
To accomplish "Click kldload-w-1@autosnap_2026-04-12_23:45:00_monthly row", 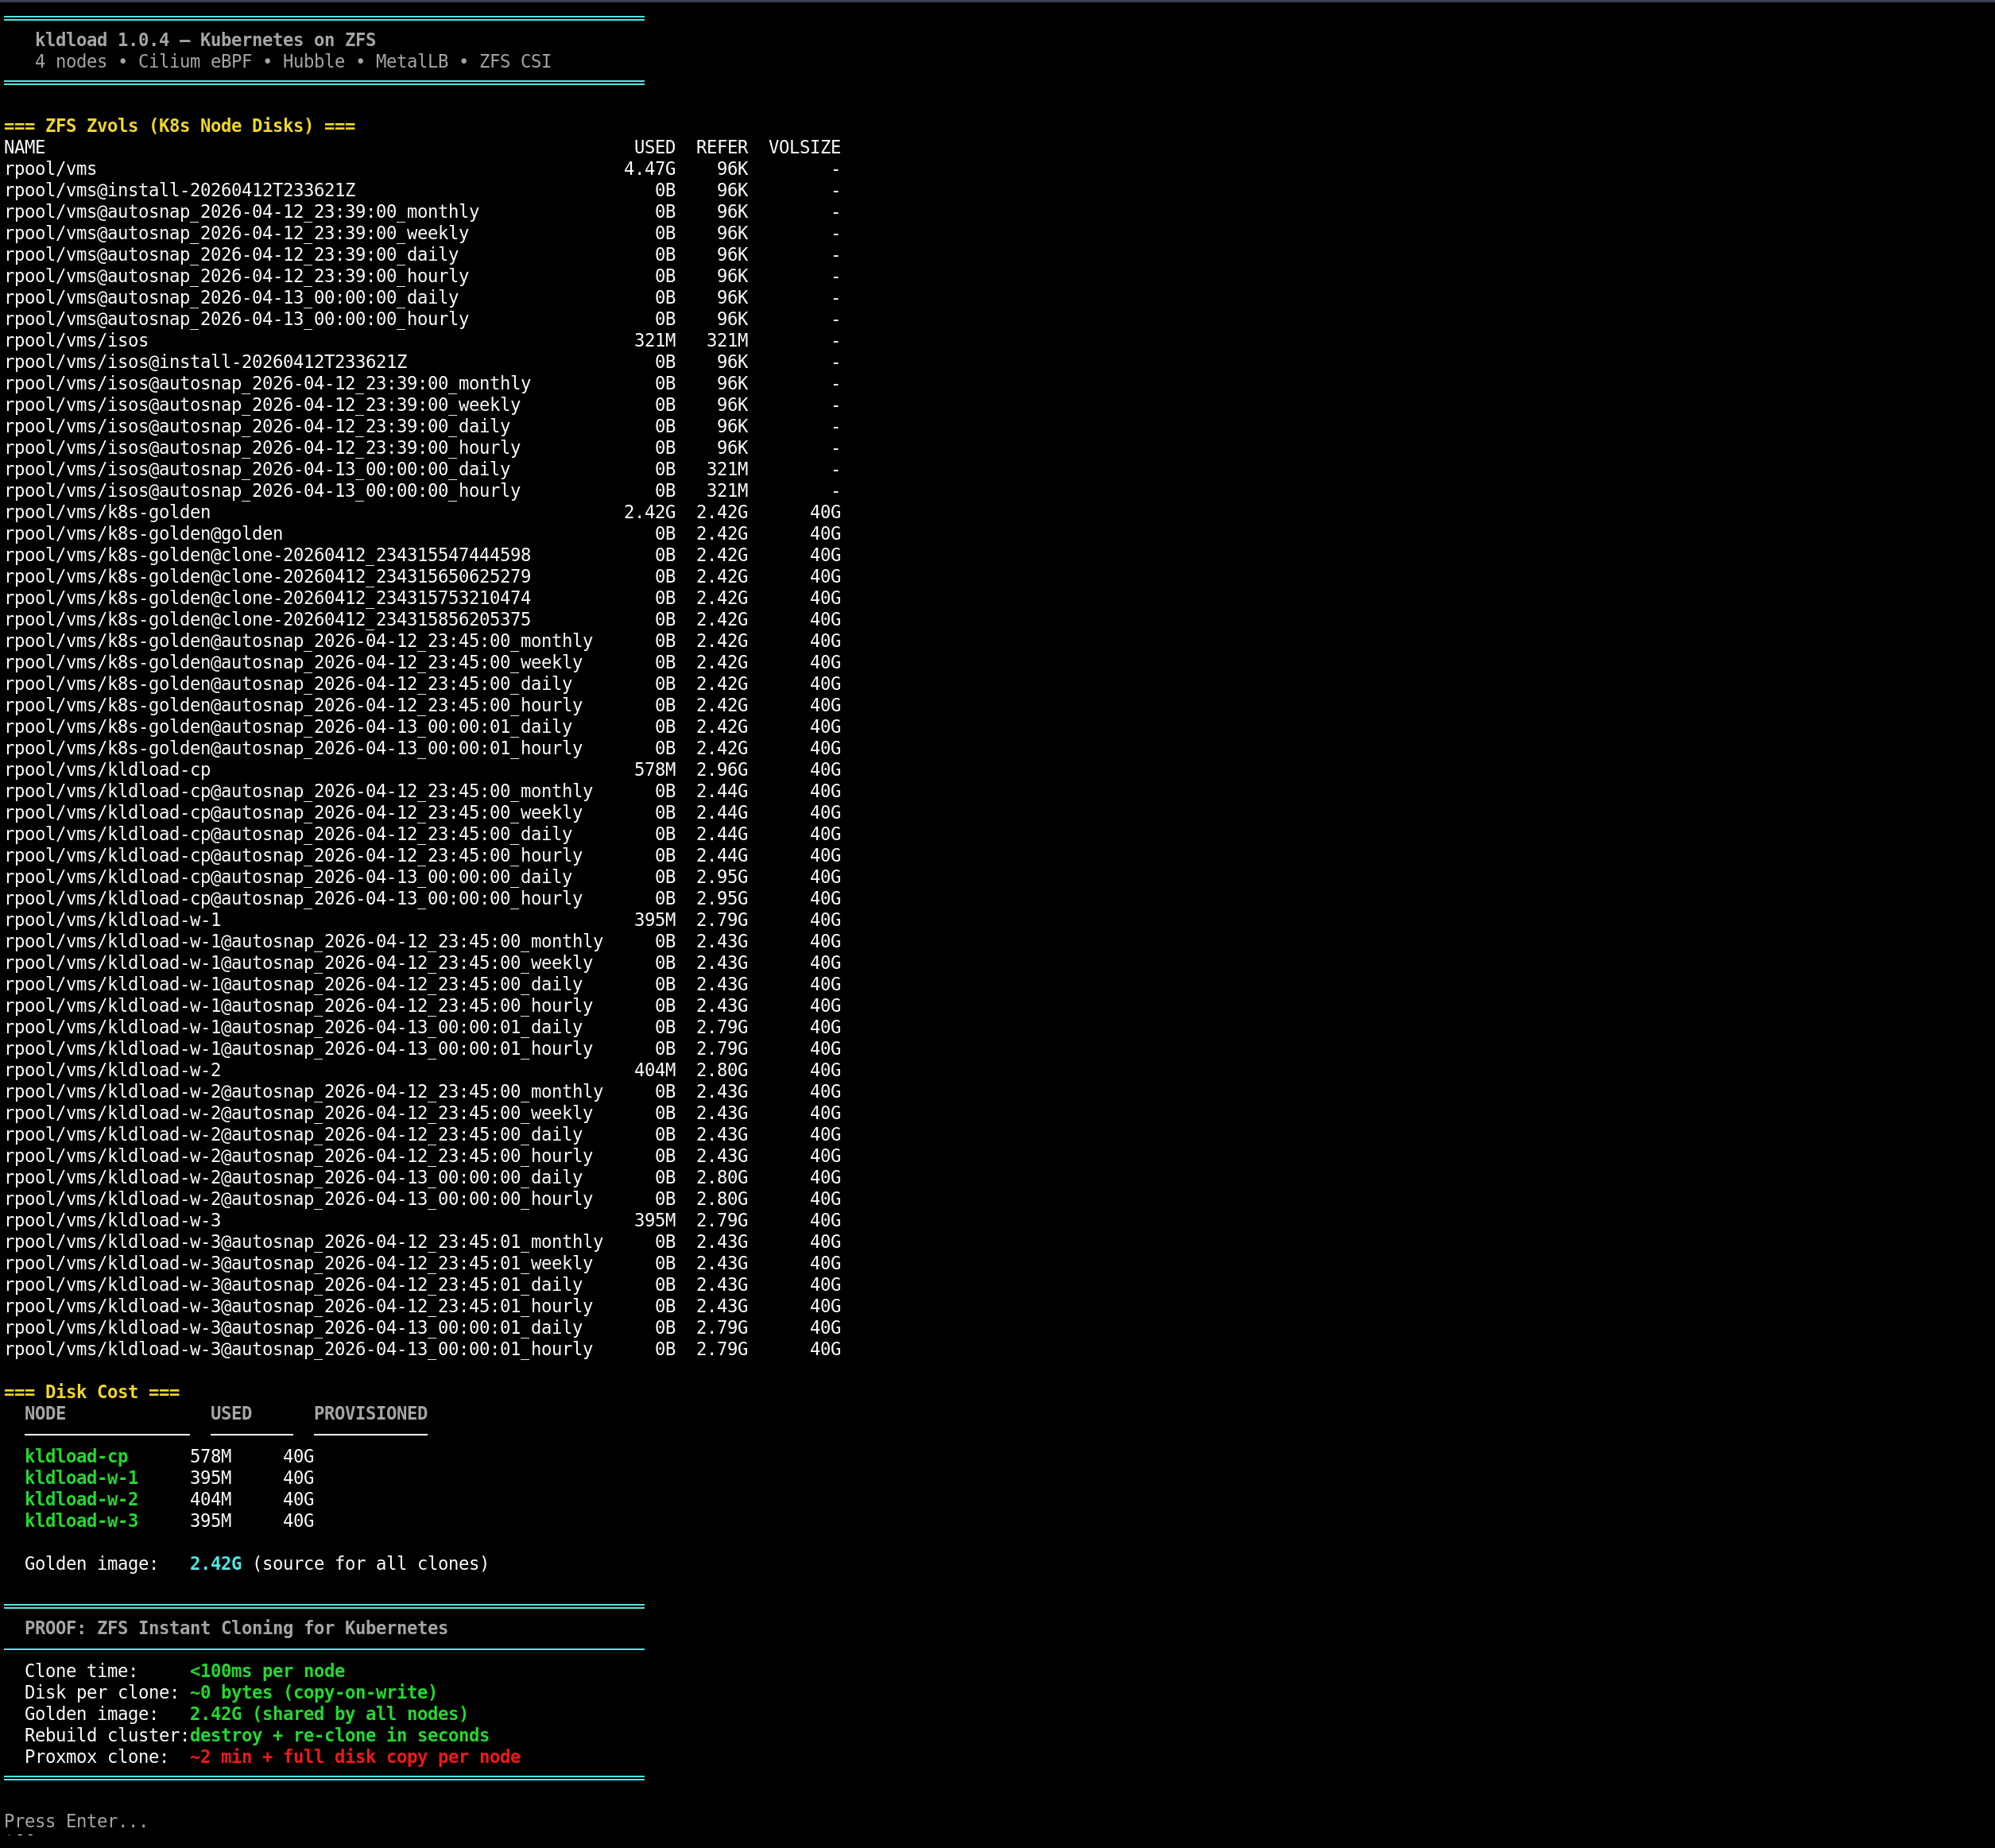I will coord(422,941).
